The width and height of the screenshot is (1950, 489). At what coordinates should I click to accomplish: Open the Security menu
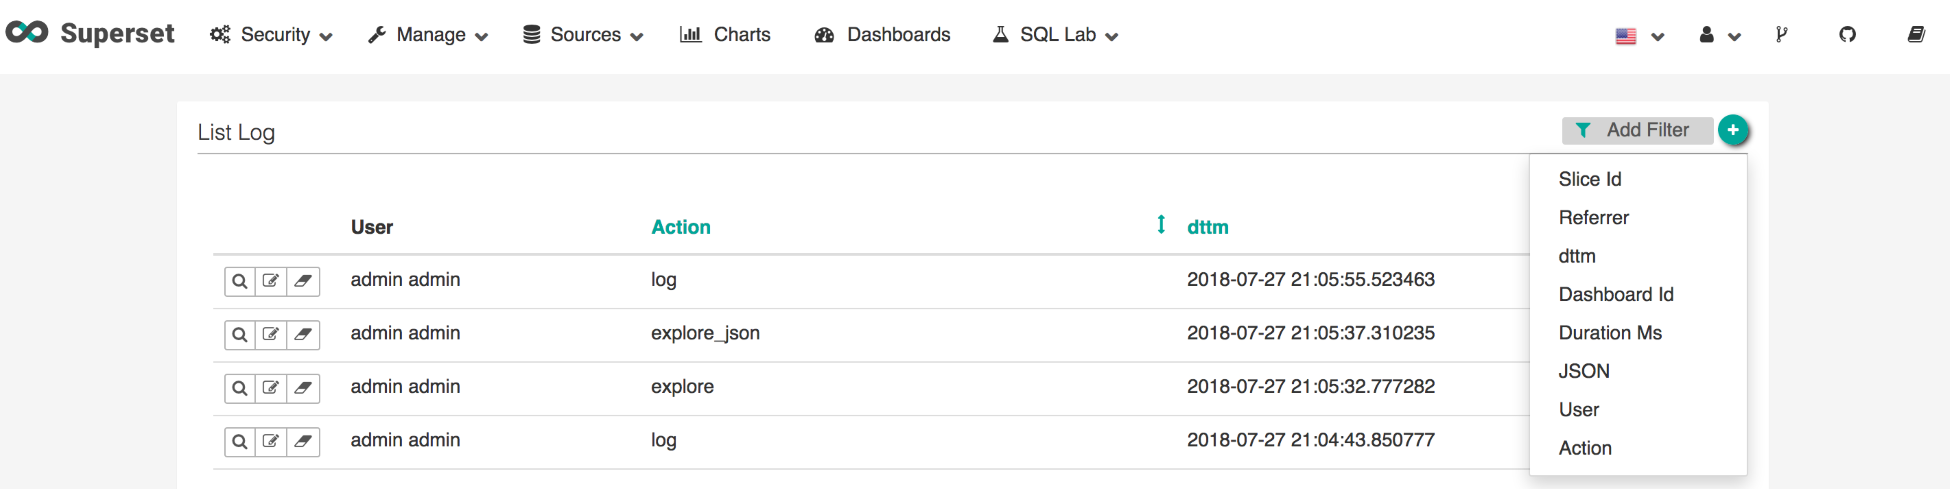(x=271, y=35)
